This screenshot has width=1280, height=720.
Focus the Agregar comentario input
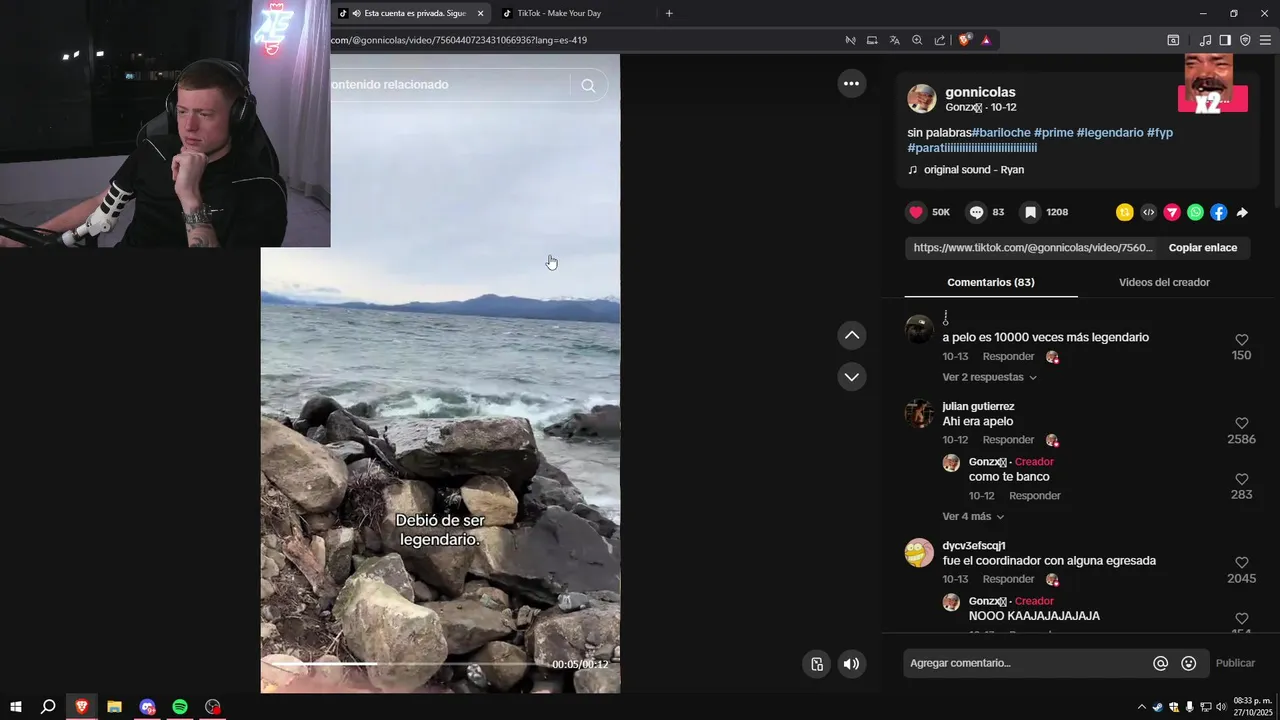pos(1028,663)
